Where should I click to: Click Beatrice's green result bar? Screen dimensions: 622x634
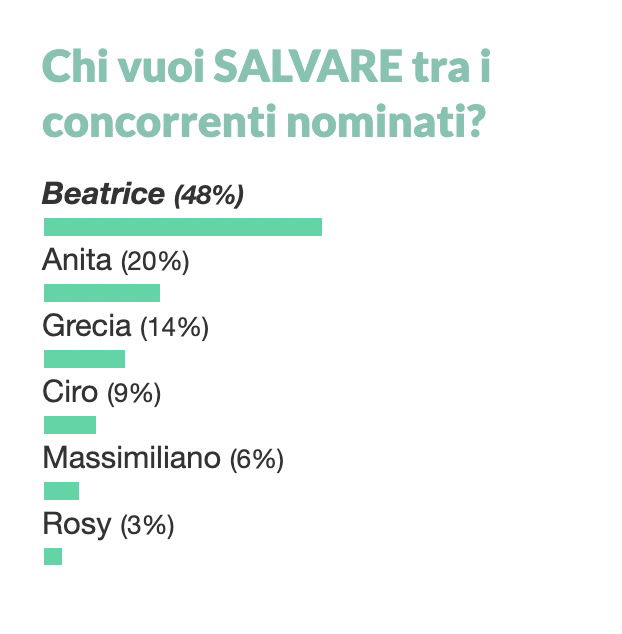click(183, 227)
